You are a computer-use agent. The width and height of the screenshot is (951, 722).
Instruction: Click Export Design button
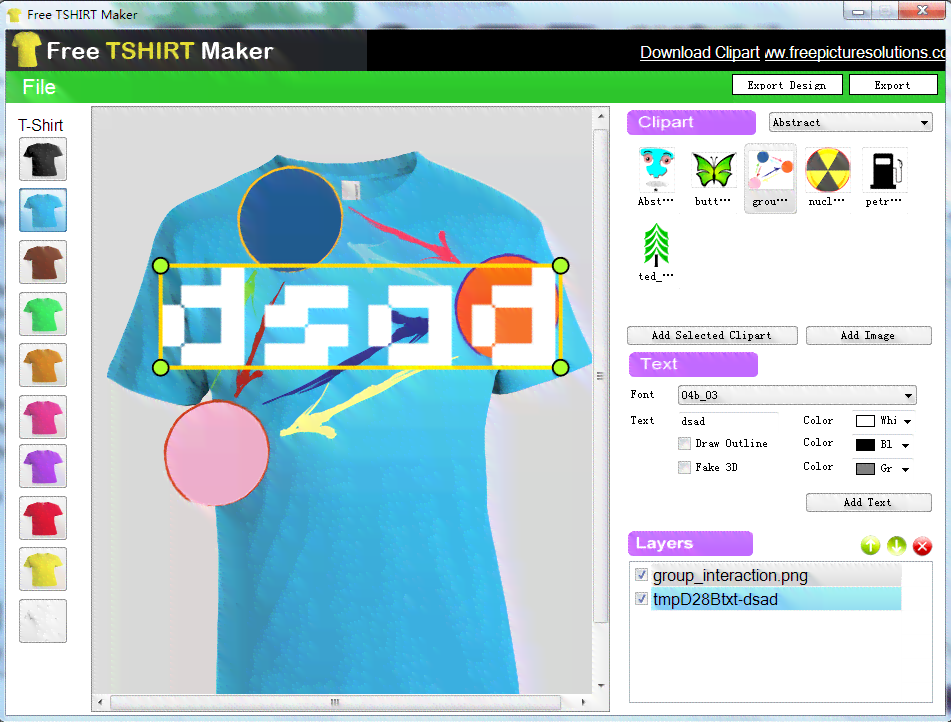[787, 85]
